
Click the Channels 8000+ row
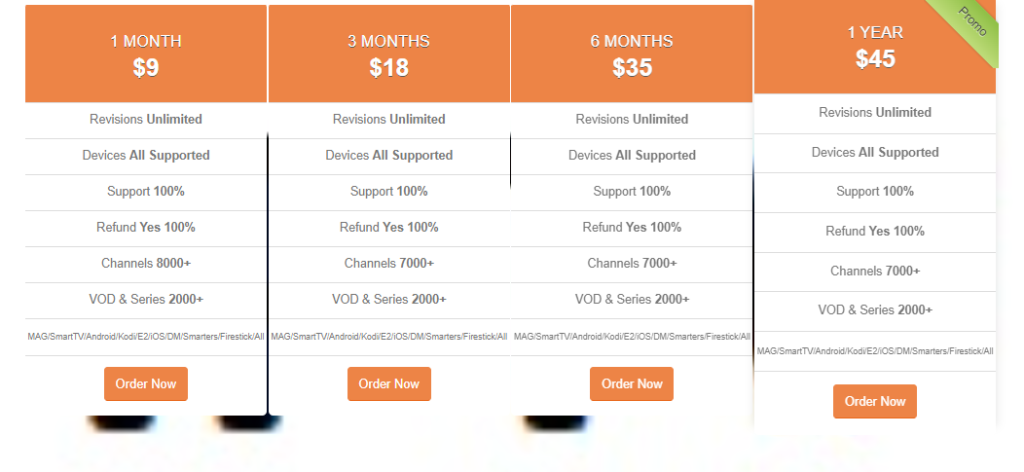[x=146, y=263]
